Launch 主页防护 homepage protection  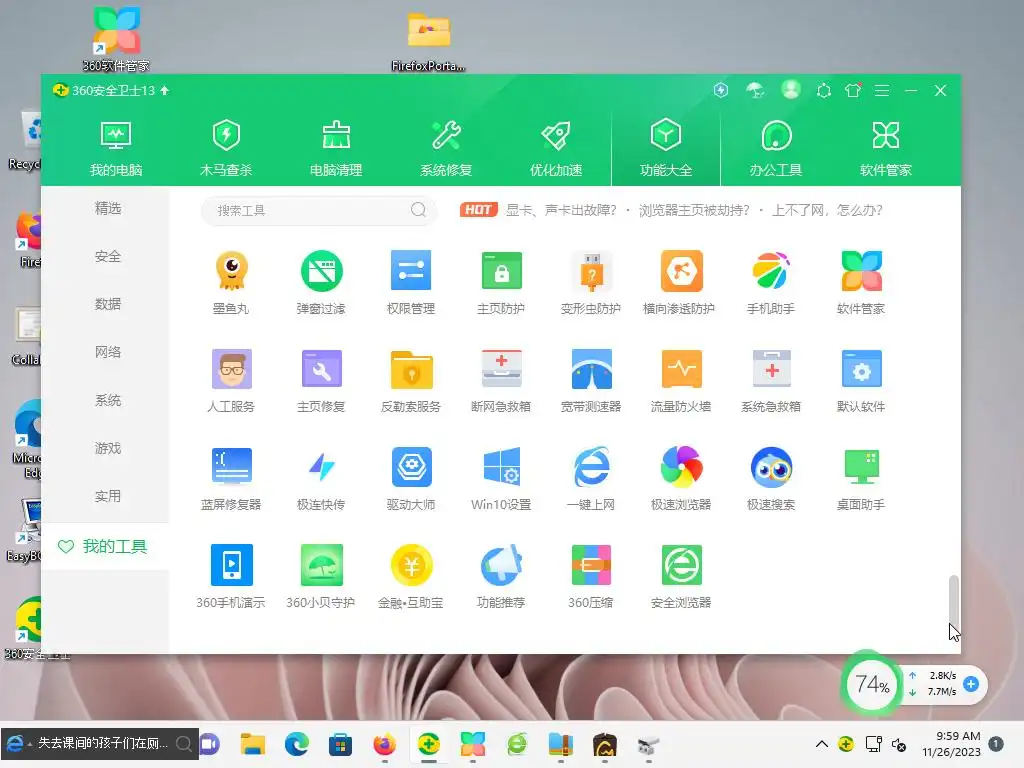(501, 282)
